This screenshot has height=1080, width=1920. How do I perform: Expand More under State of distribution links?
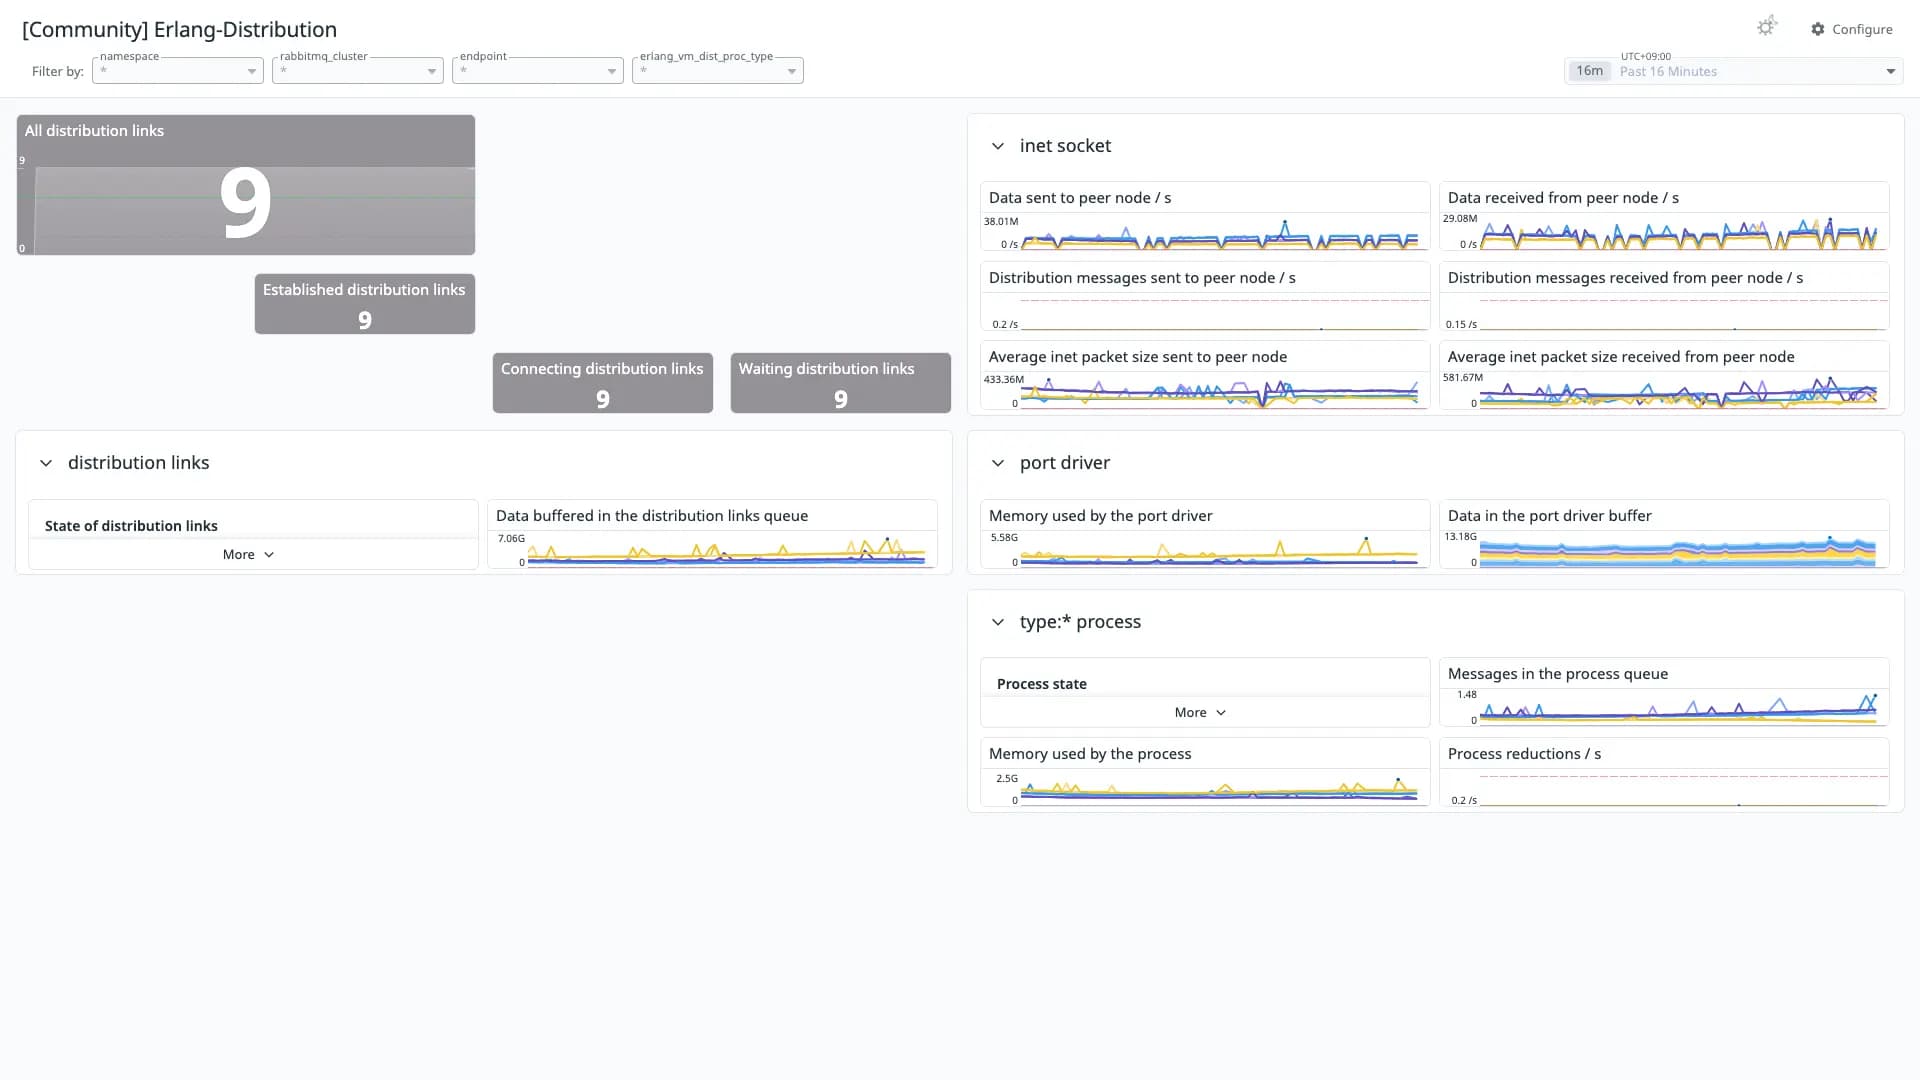point(248,555)
